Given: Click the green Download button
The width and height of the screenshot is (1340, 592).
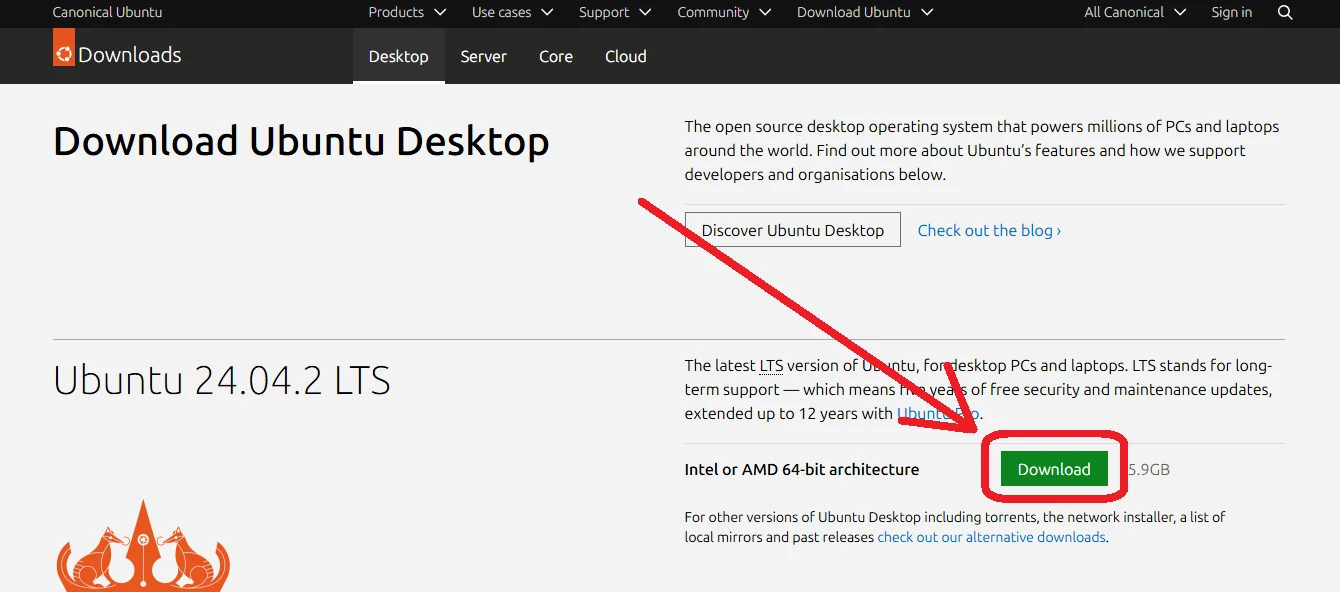Looking at the screenshot, I should tap(1053, 470).
